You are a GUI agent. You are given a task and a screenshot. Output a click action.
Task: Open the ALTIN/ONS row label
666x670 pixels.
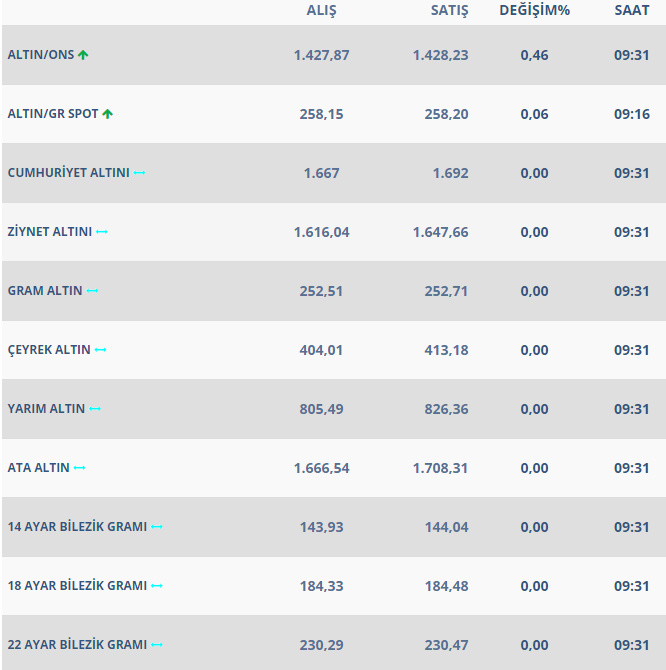[41, 55]
